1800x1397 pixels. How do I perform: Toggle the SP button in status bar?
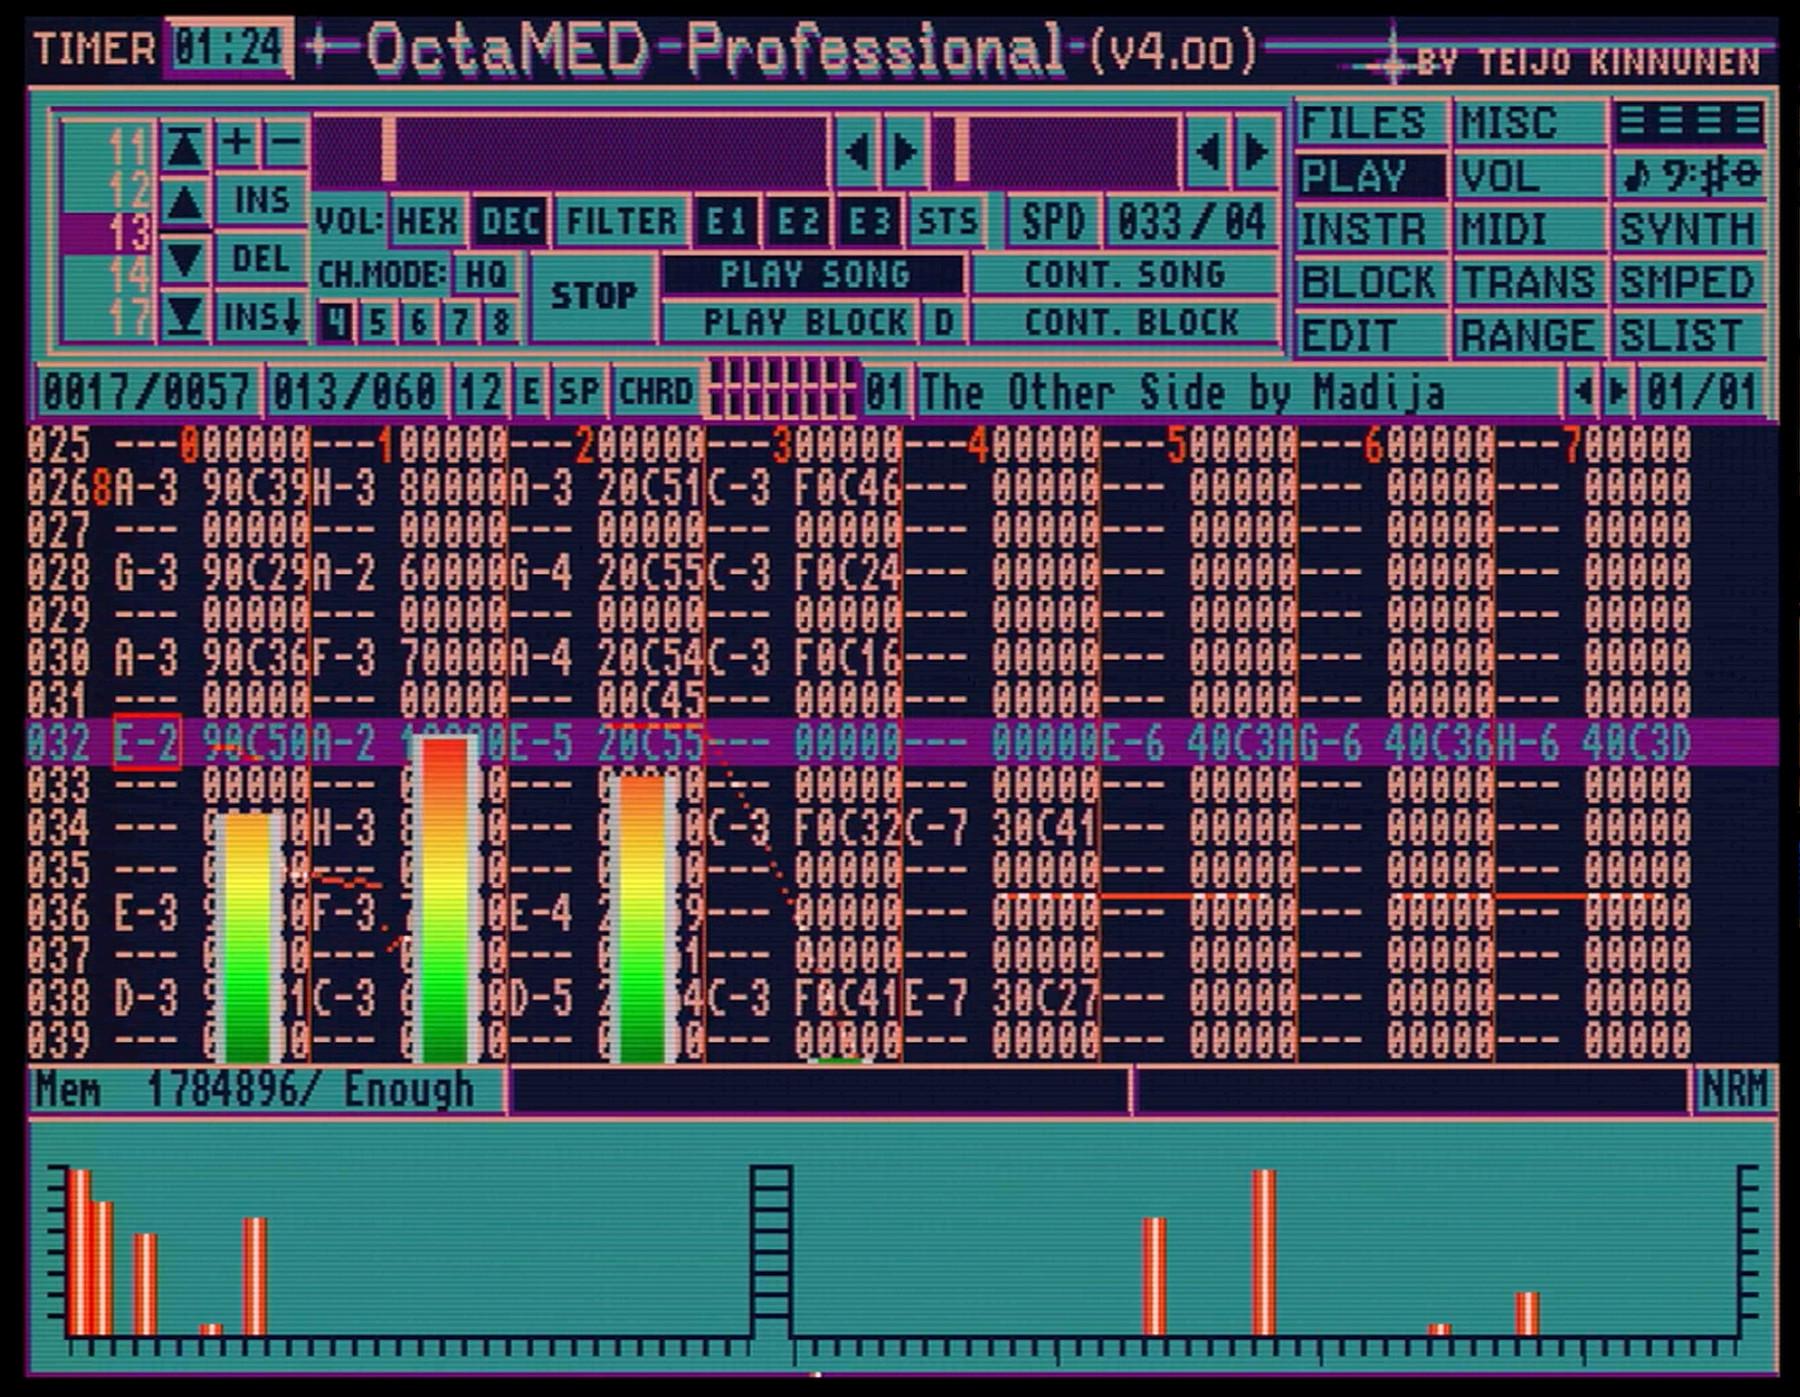[x=578, y=391]
